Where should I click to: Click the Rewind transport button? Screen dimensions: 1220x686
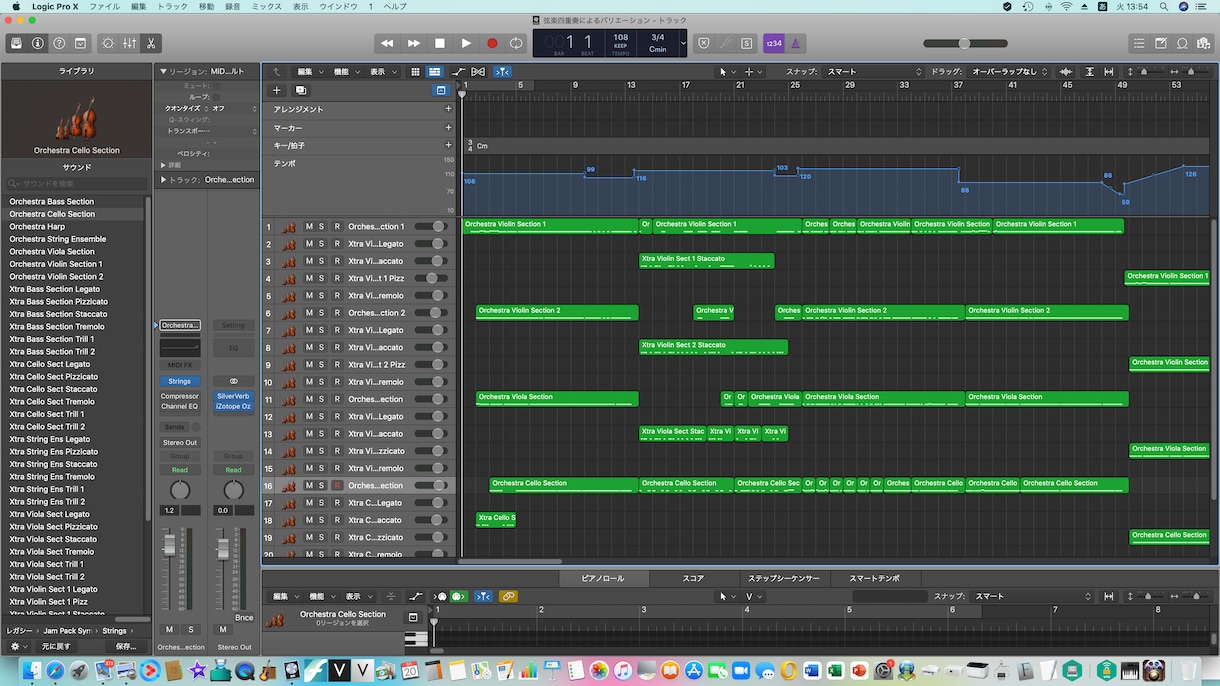[x=387, y=43]
